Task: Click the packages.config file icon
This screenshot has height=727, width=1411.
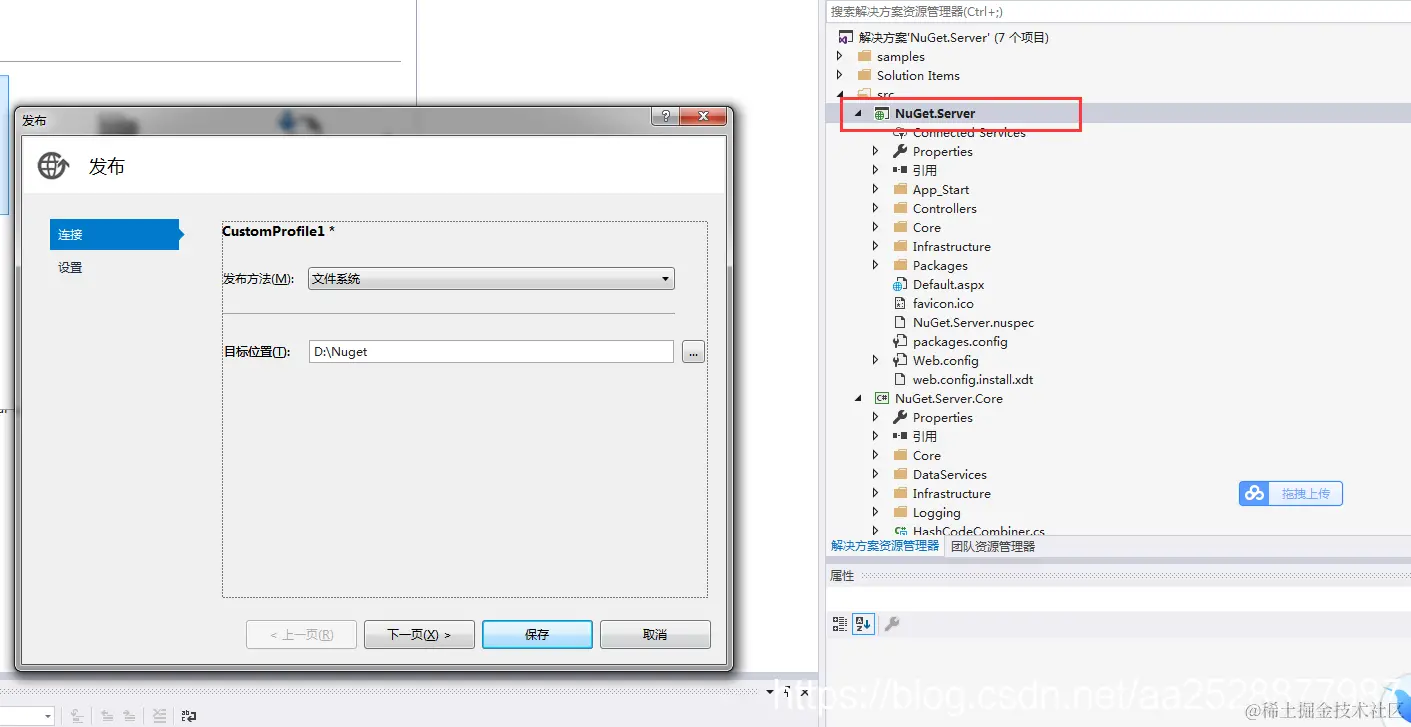Action: tap(900, 342)
